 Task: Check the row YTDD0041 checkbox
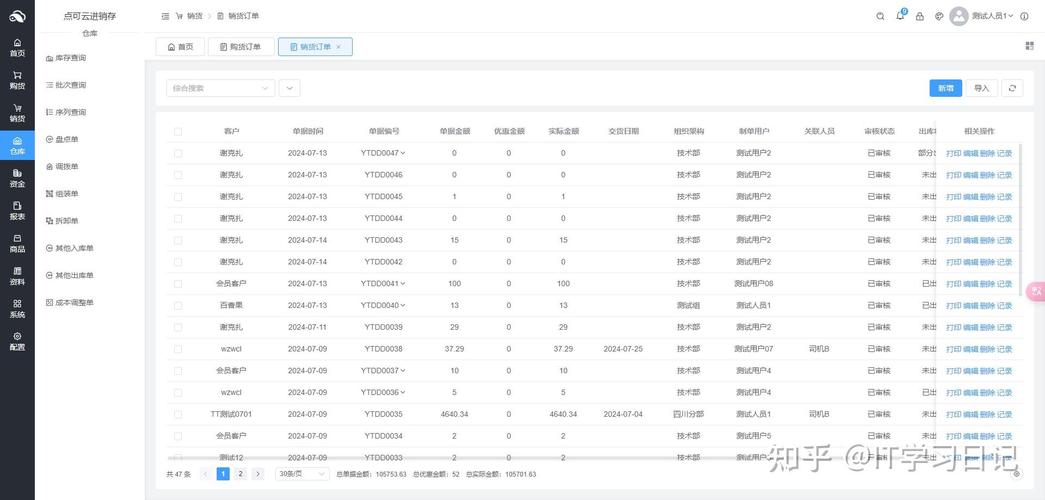(178, 284)
